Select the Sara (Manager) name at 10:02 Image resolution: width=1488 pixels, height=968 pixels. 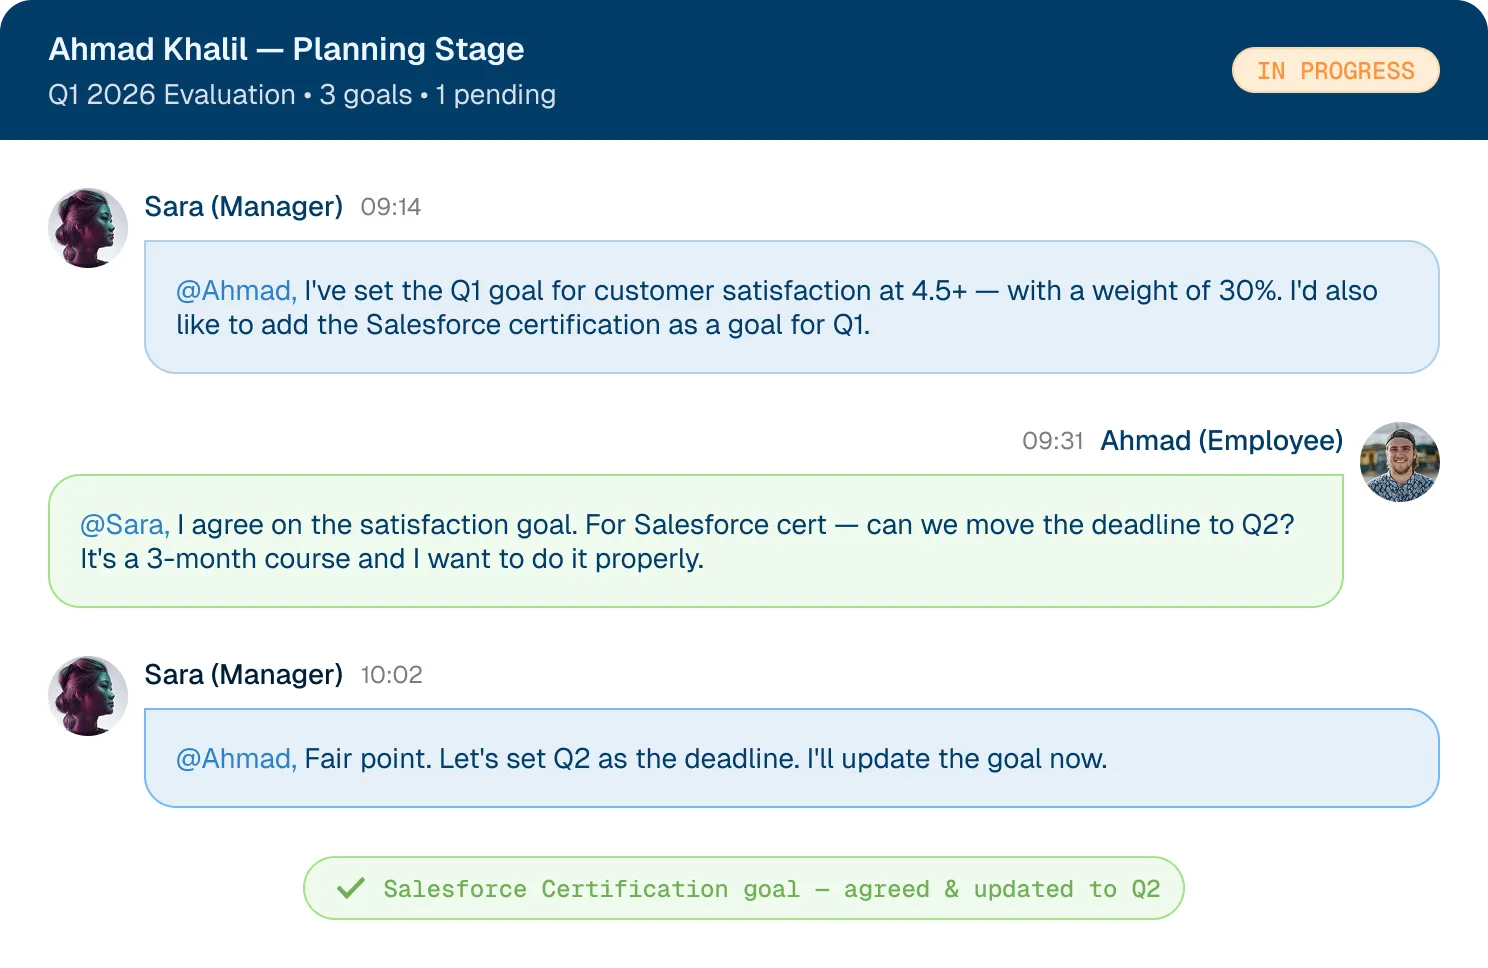(244, 674)
